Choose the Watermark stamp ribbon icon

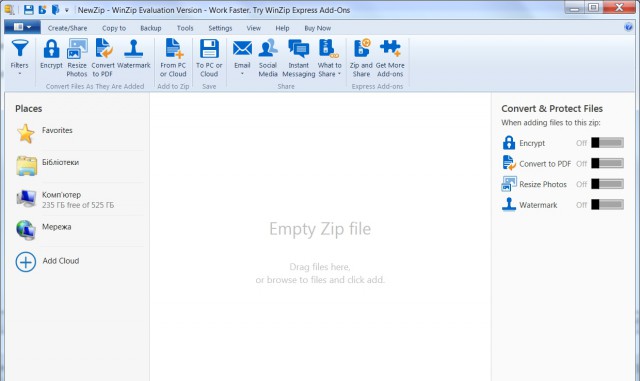(x=133, y=48)
